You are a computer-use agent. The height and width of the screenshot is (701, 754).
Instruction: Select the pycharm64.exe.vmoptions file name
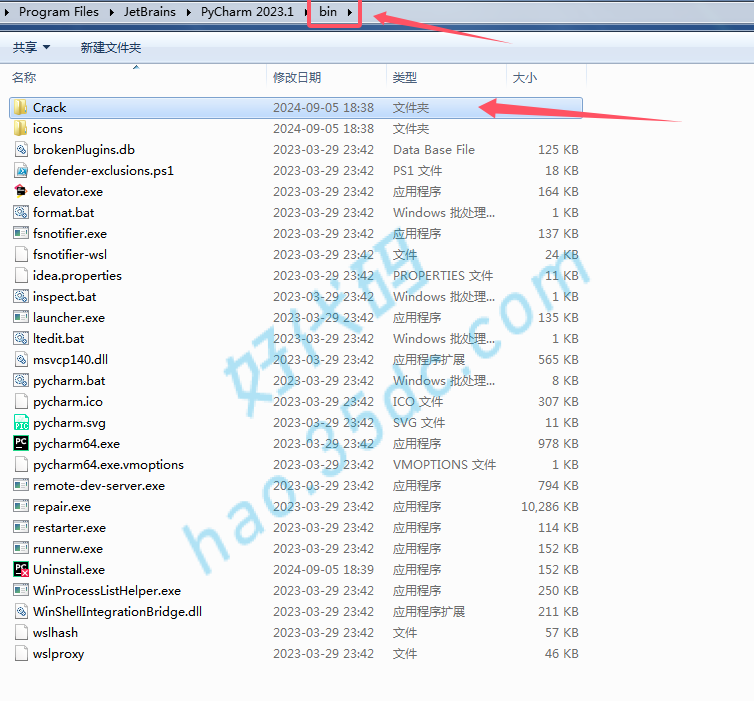point(108,464)
